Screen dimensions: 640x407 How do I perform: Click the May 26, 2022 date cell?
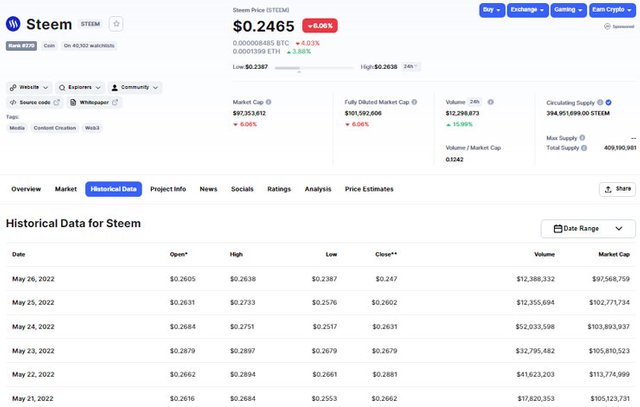point(33,279)
